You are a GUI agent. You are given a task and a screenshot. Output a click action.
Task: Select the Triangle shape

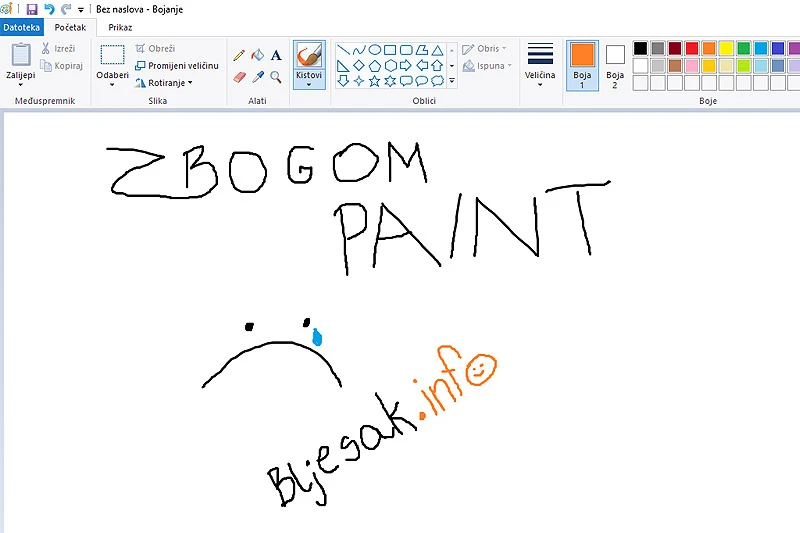point(437,50)
